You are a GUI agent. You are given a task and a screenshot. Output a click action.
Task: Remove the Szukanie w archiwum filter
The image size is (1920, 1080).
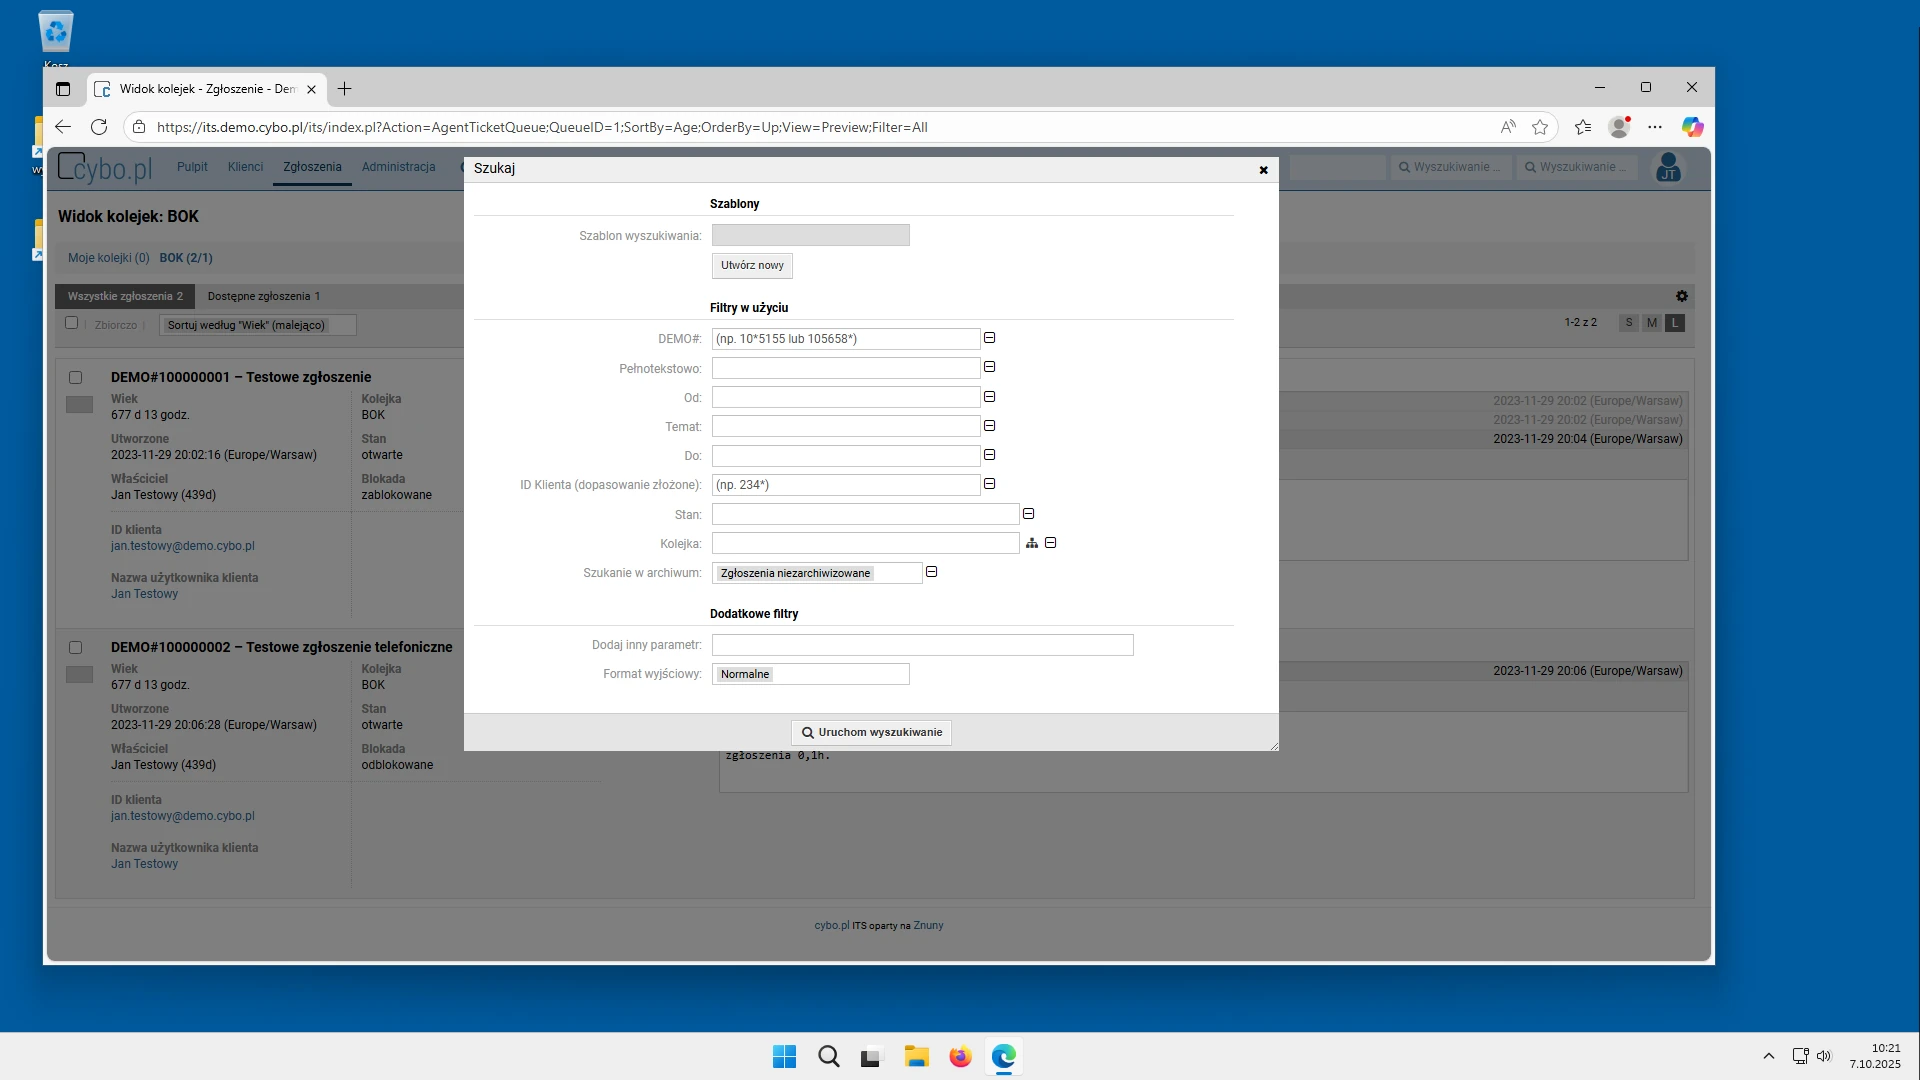[931, 572]
